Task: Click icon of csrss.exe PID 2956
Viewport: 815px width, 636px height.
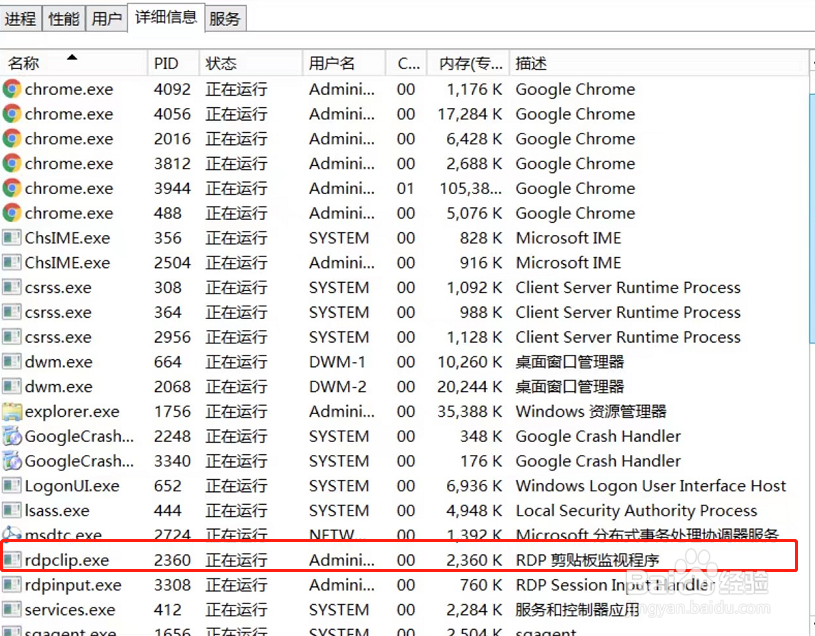Action: click(x=11, y=337)
